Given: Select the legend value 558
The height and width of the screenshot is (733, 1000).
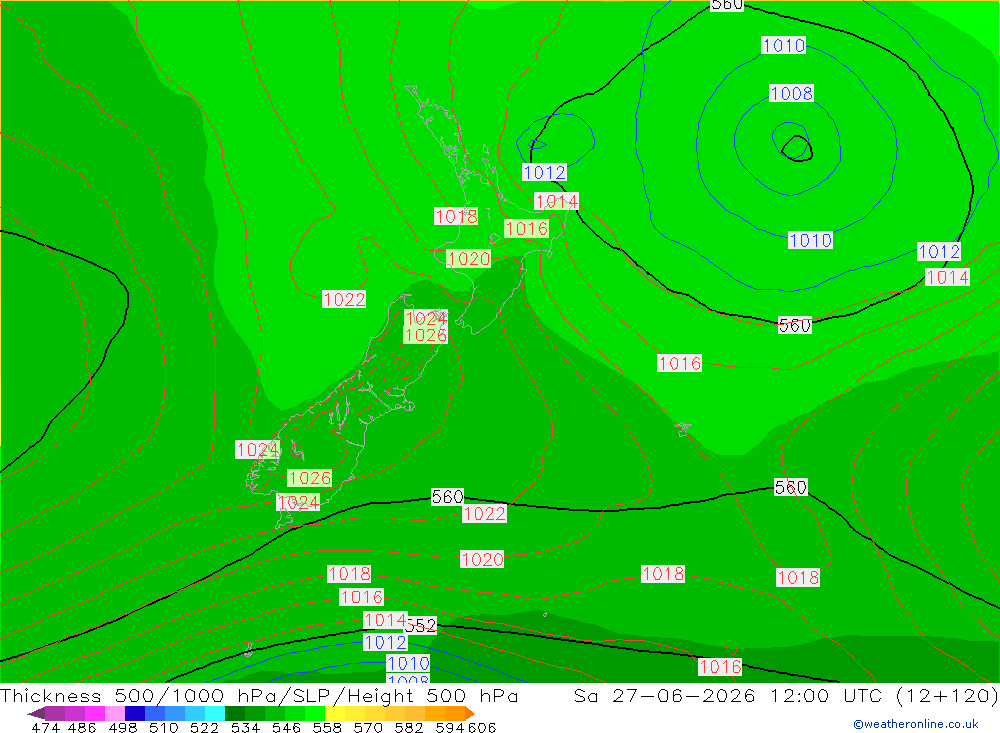Looking at the screenshot, I should coord(327,727).
